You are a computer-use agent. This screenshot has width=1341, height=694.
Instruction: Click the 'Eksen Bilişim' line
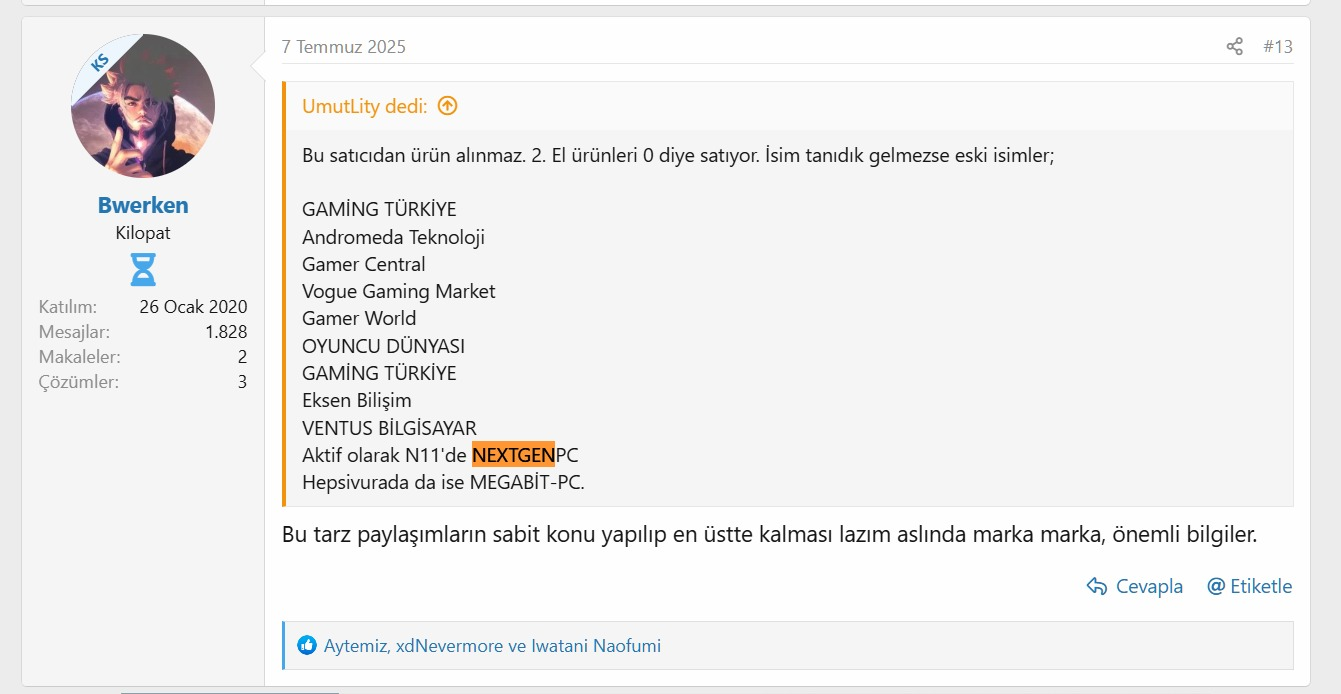357,400
